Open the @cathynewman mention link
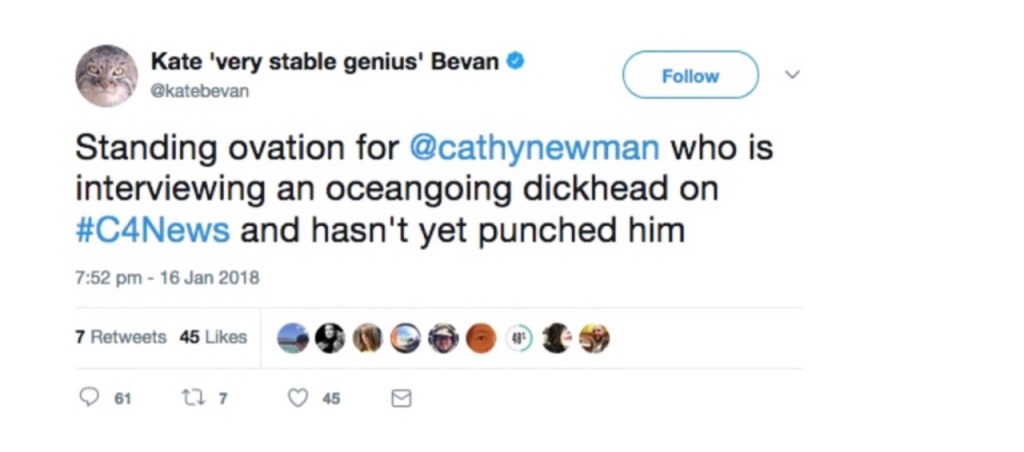Screen dimensions: 1024x452 click(535, 148)
